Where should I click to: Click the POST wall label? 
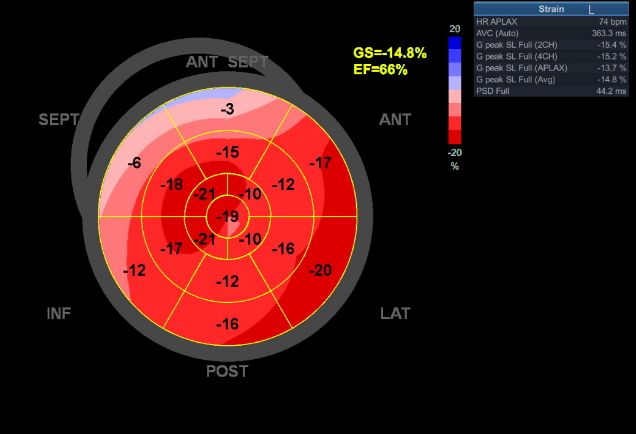[228, 371]
